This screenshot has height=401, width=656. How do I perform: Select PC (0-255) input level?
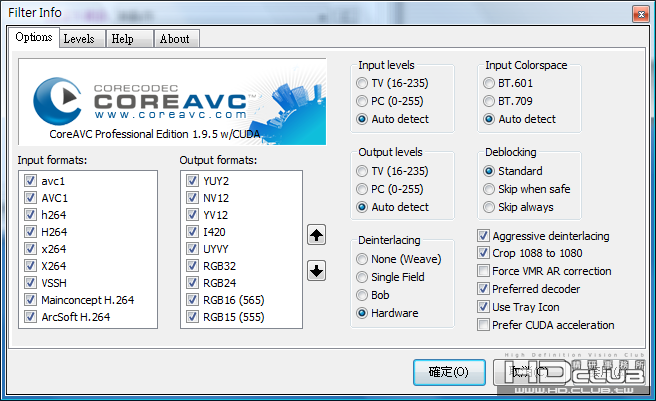pyautogui.click(x=362, y=101)
